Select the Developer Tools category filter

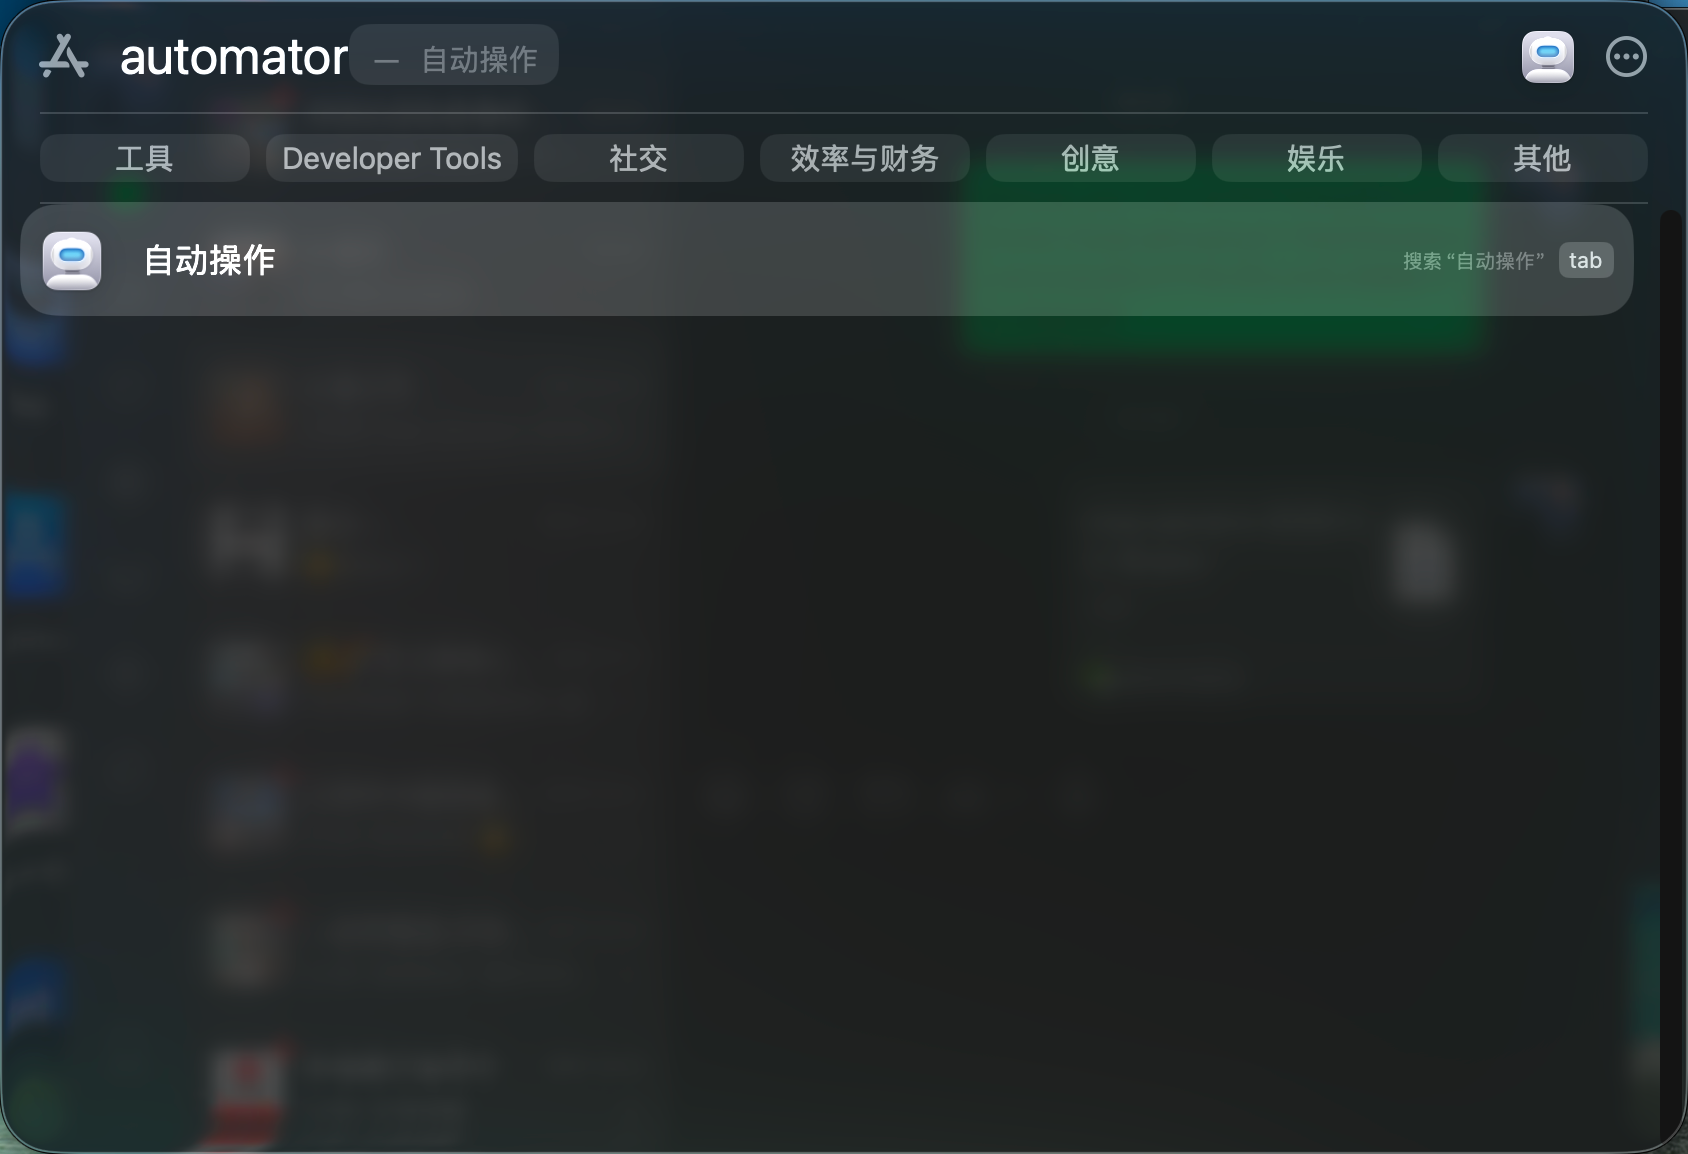392,158
